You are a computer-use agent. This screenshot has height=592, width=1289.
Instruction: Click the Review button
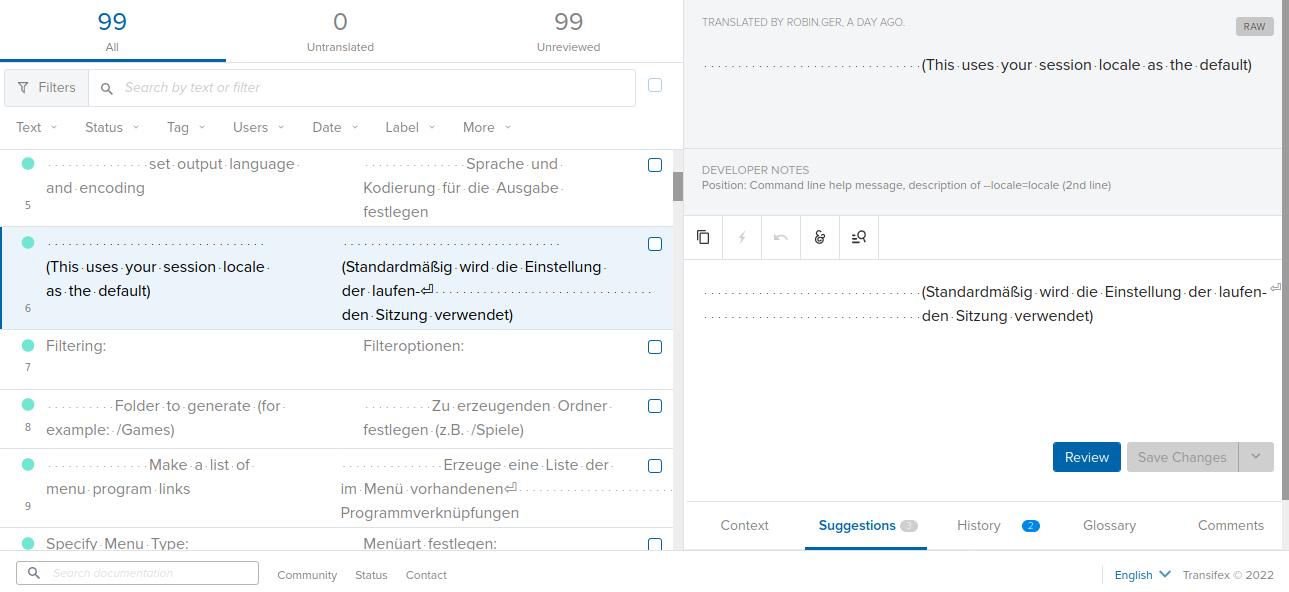click(x=1086, y=457)
